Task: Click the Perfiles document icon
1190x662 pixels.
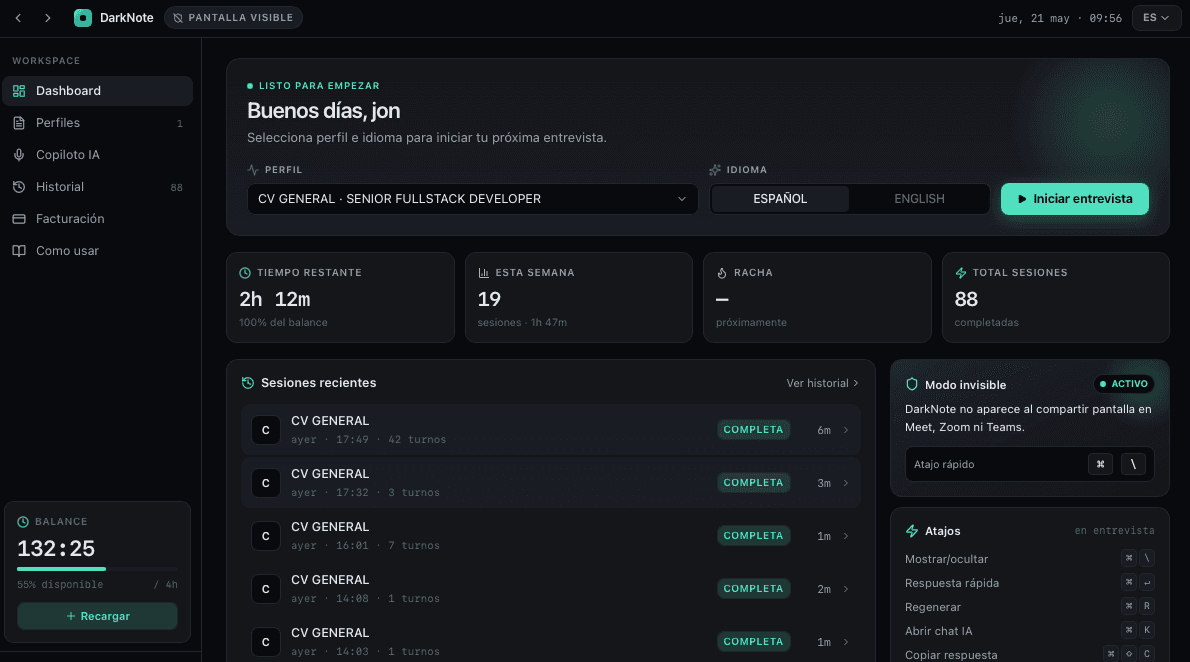Action: (19, 122)
